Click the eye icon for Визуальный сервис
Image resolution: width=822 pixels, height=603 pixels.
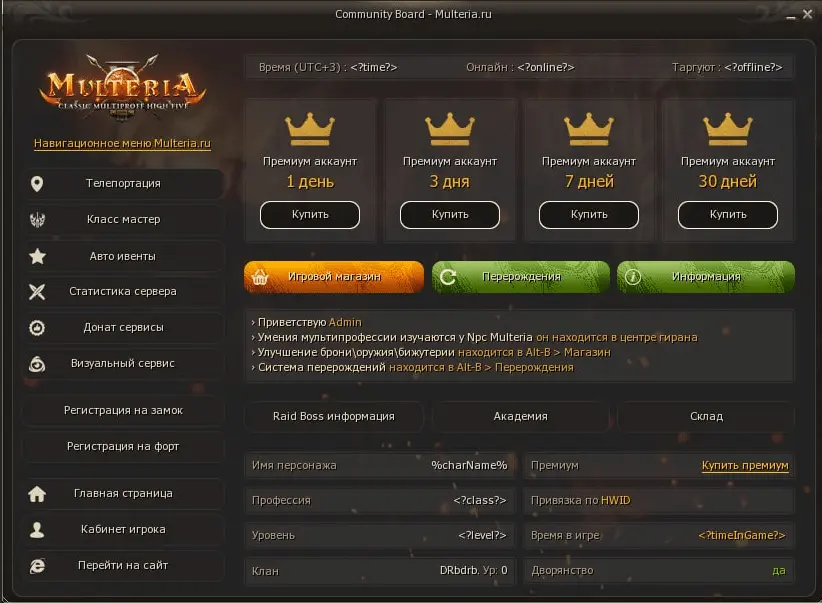[x=37, y=363]
